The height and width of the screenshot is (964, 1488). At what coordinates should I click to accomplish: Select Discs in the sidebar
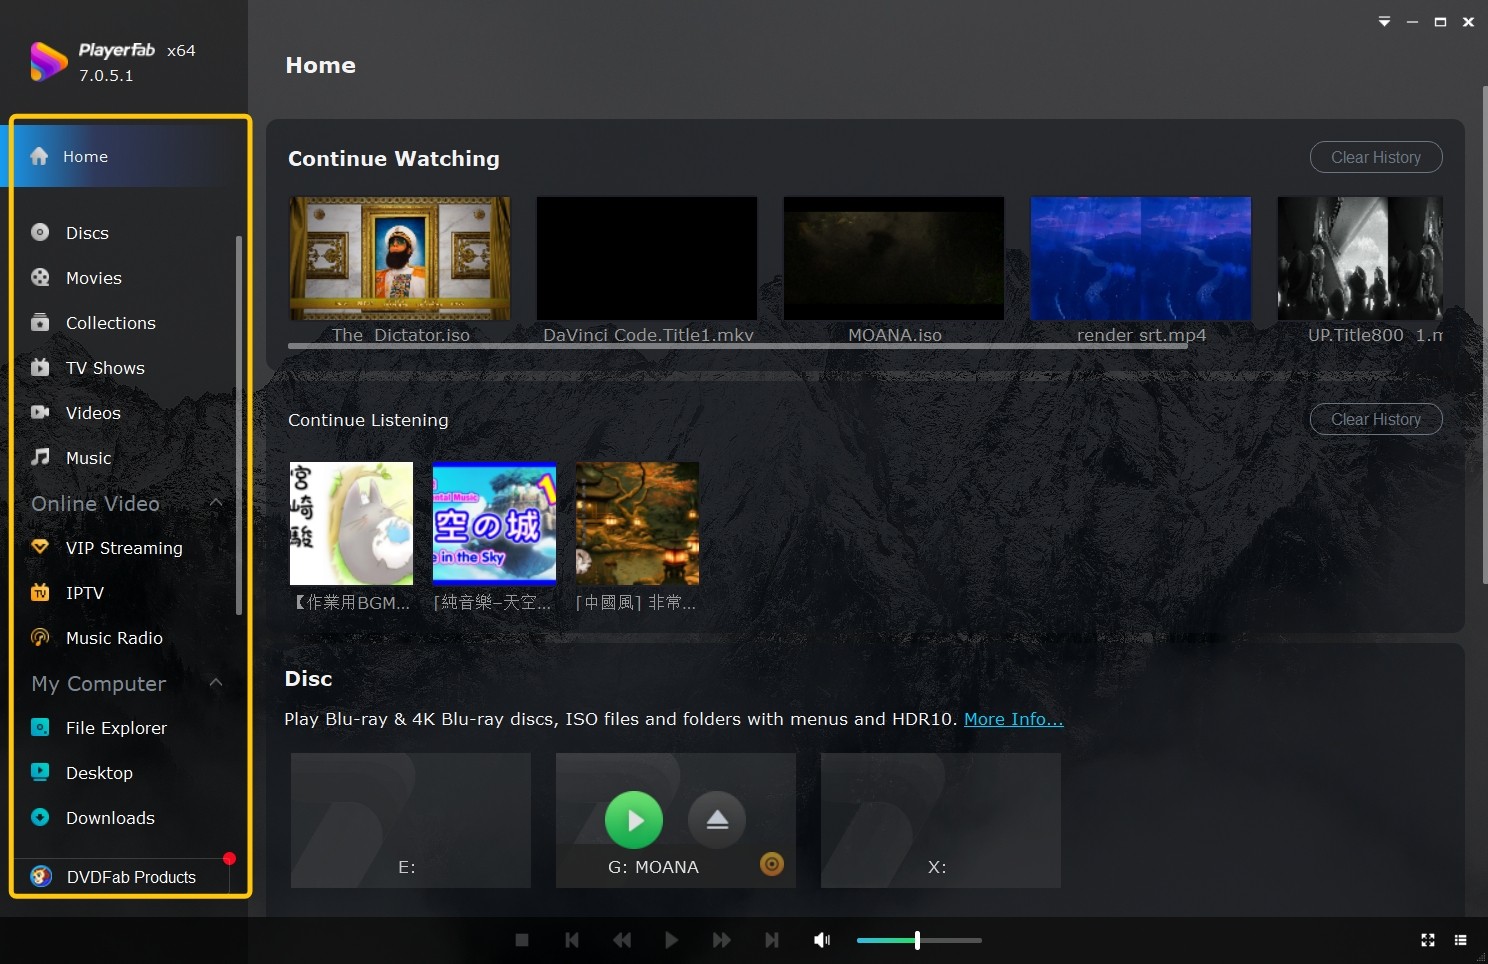pyautogui.click(x=86, y=232)
